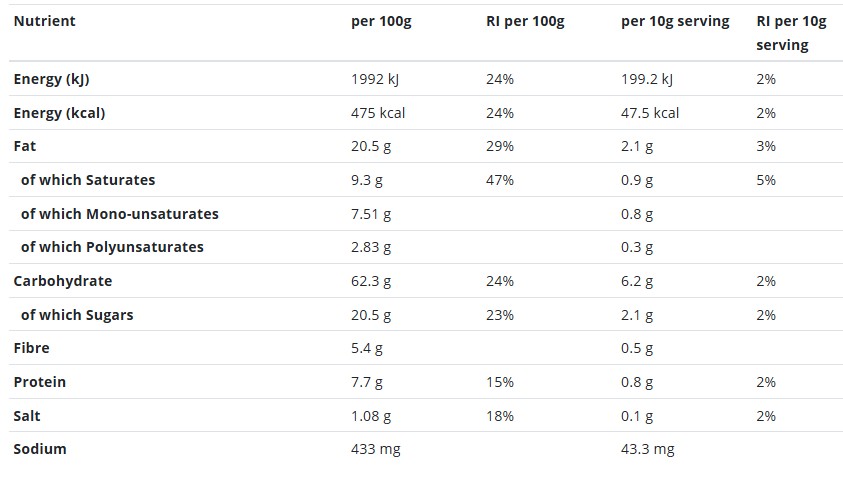
Task: Select the per 100g column header
Action: (x=381, y=21)
